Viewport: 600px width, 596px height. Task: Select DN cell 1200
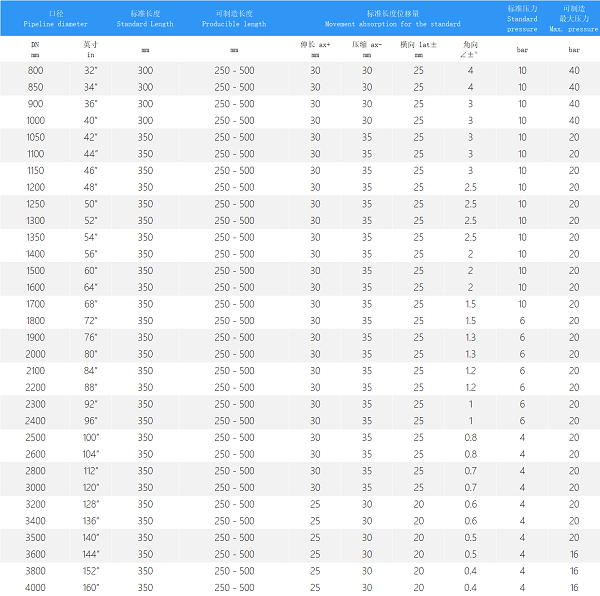point(35,187)
